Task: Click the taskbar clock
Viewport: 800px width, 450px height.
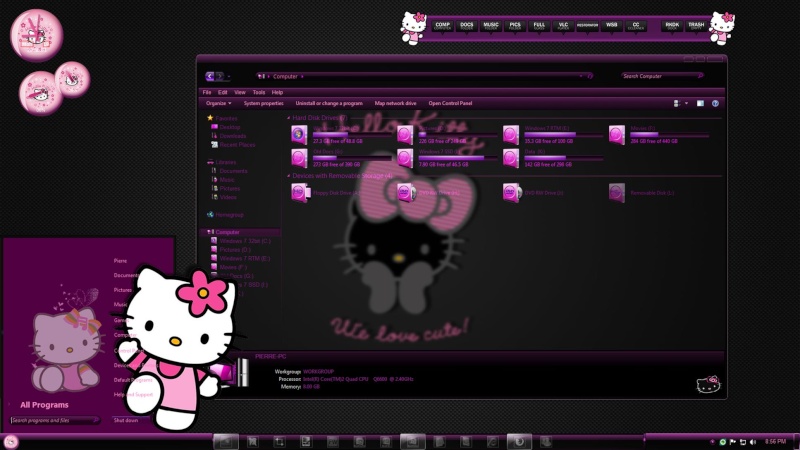Action: 775,442
